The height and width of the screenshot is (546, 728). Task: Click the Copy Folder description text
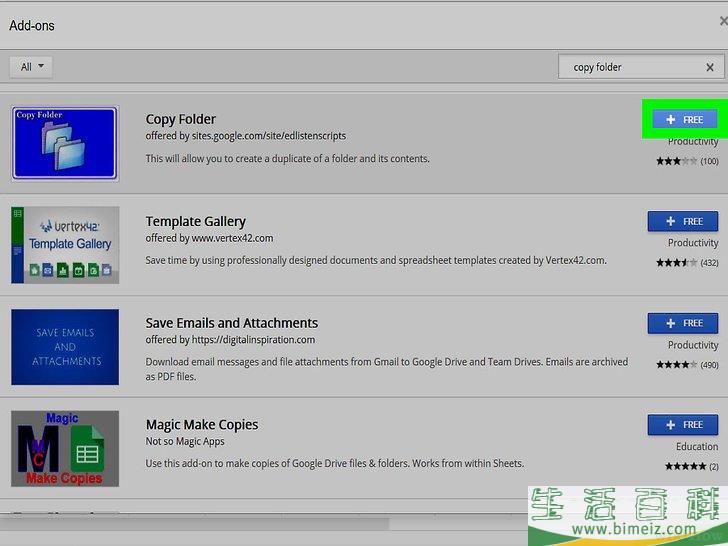point(287,159)
